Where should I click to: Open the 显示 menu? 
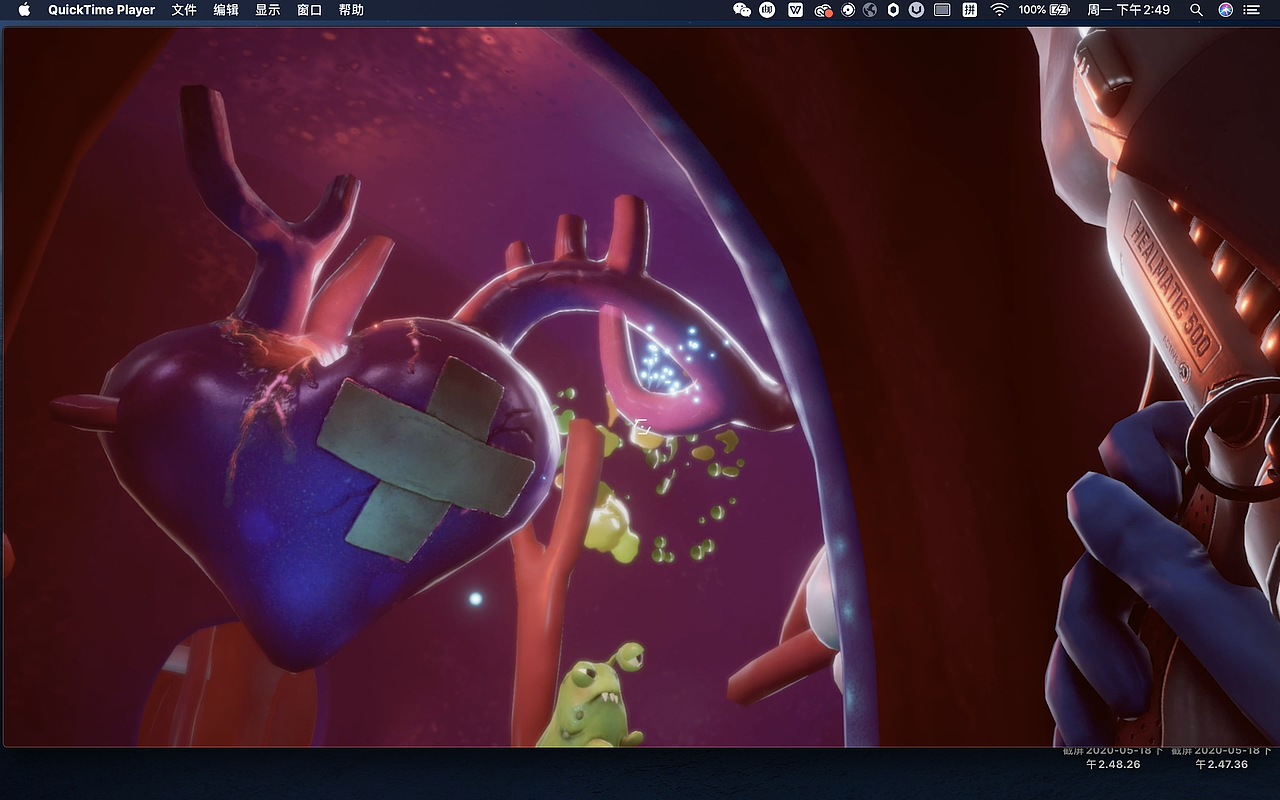point(268,10)
